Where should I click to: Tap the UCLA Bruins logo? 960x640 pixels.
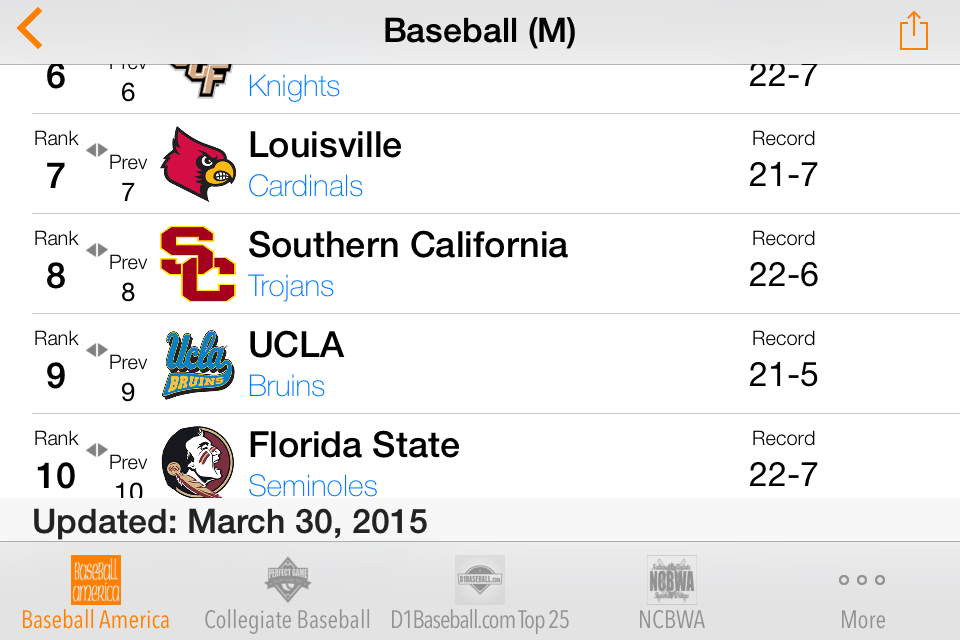pos(198,364)
